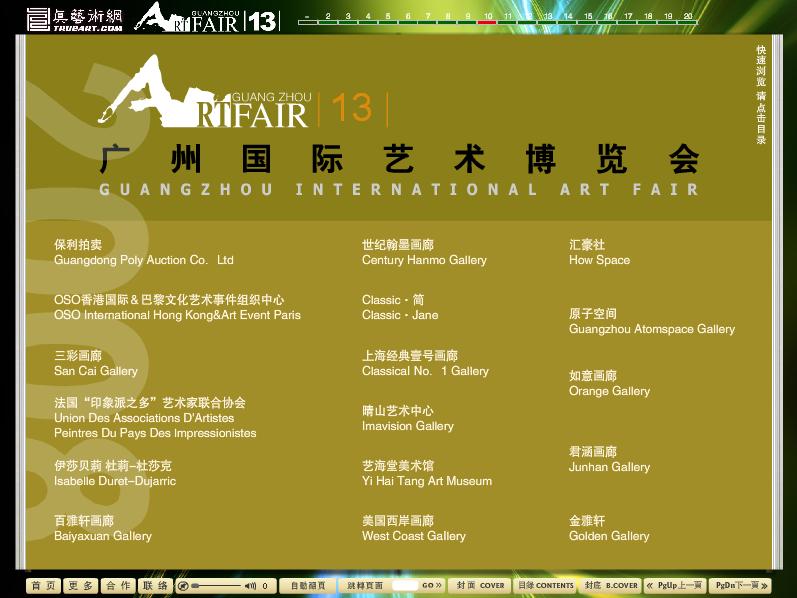Go to previous page with PgUp 上一頁
Viewport: 797px width, 598px height.
click(x=674, y=585)
